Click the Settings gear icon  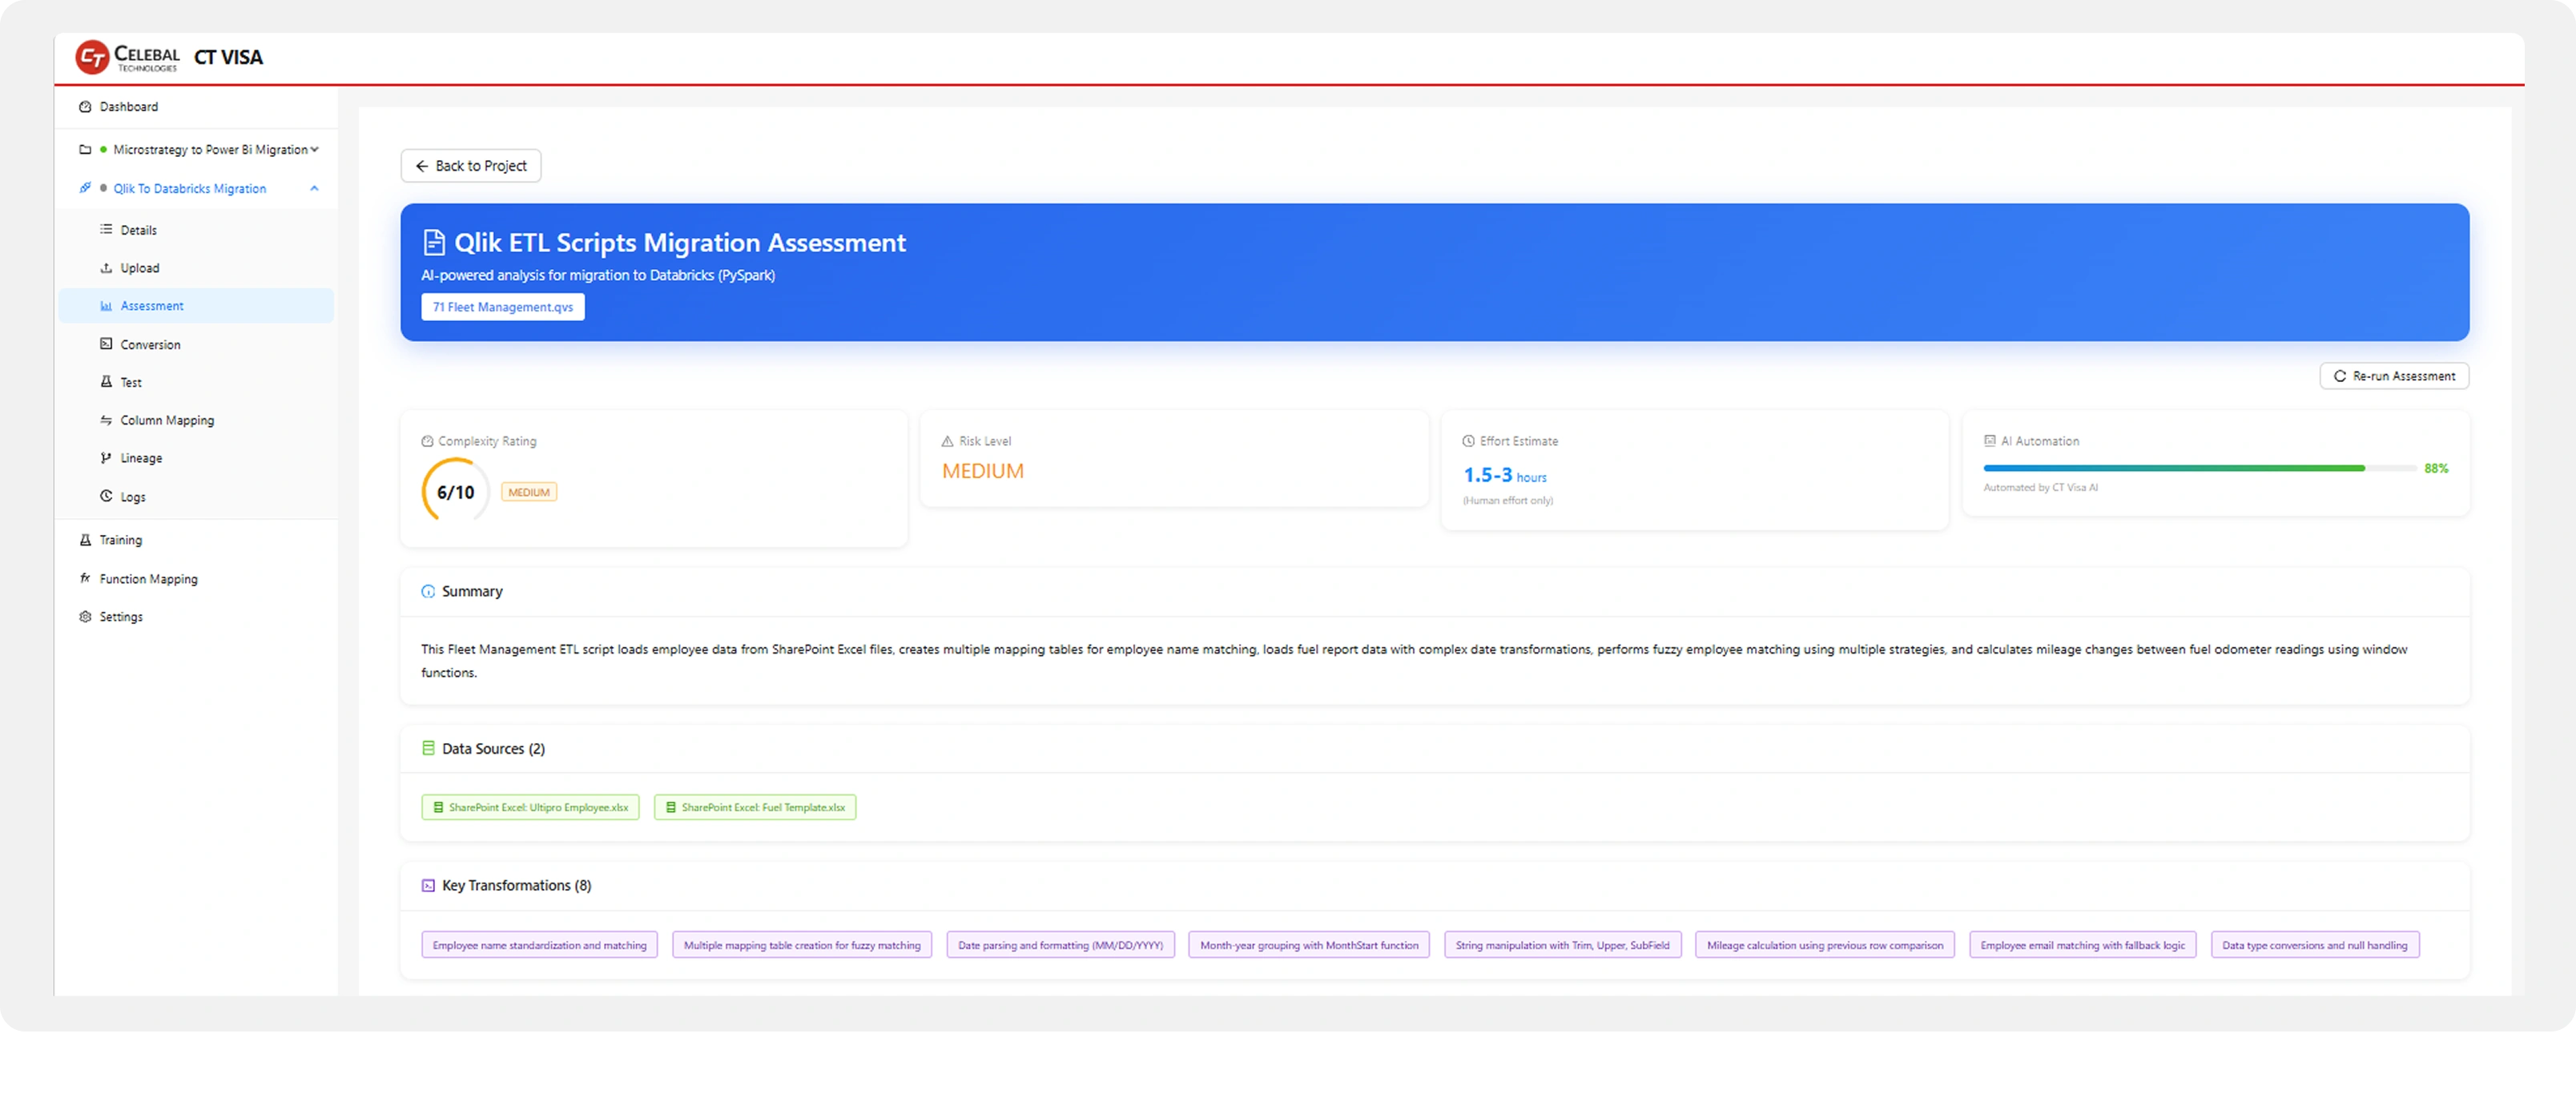coord(85,617)
